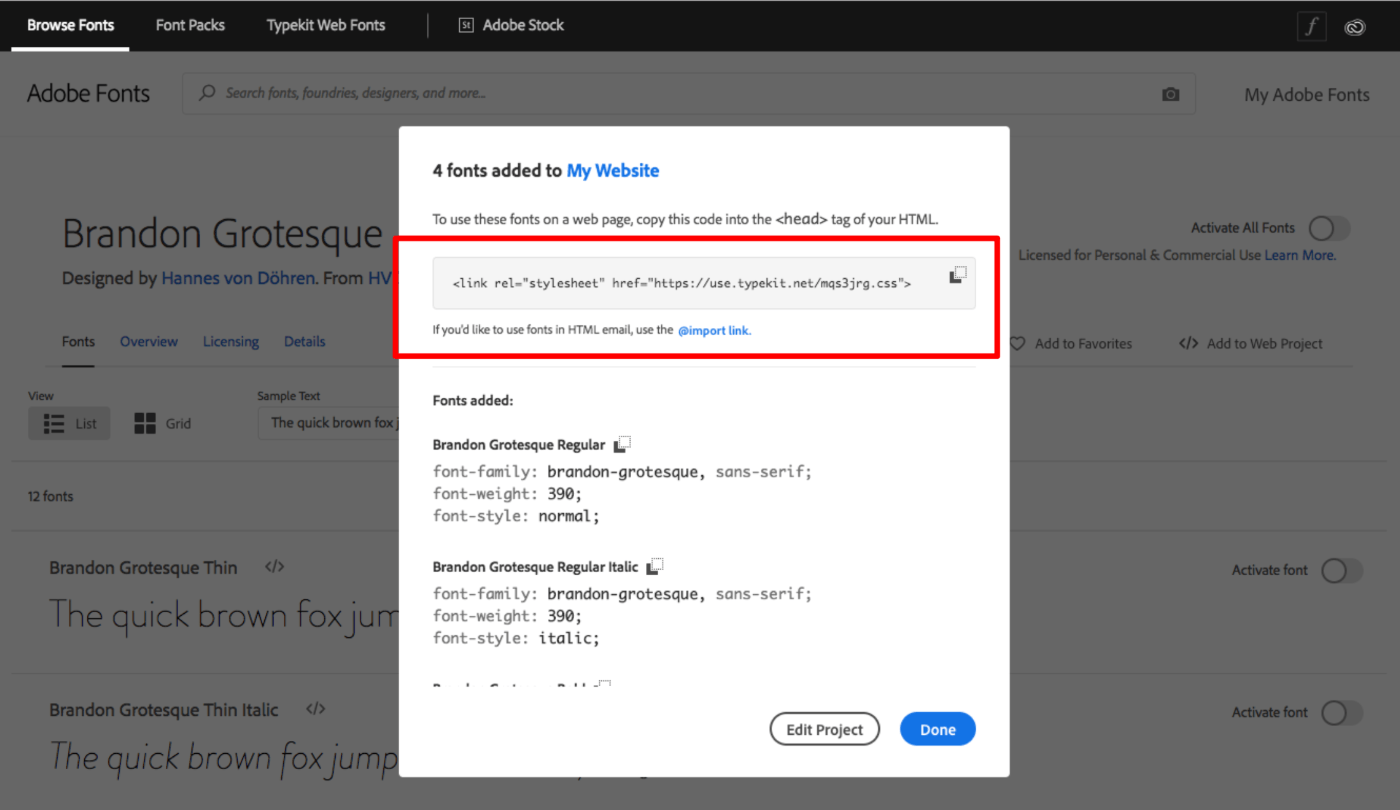The image size is (1400, 810).
Task: Copy the stylesheet embed code using the copy icon
Action: [x=957, y=272]
